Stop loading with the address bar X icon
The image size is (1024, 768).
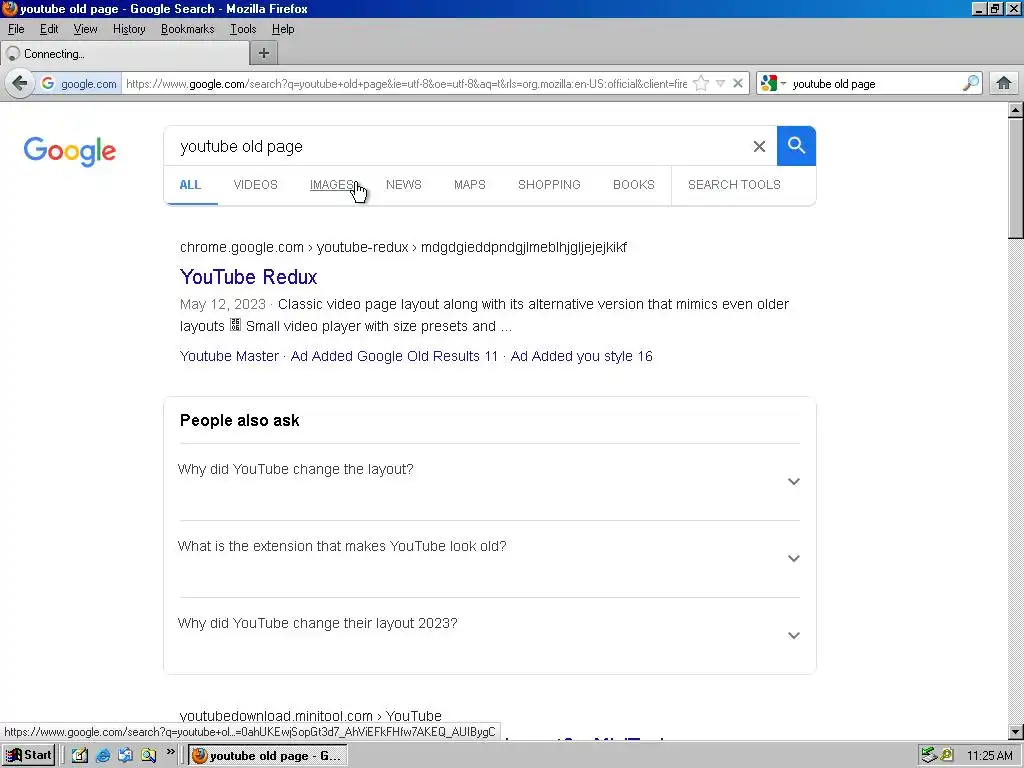pyautogui.click(x=738, y=84)
